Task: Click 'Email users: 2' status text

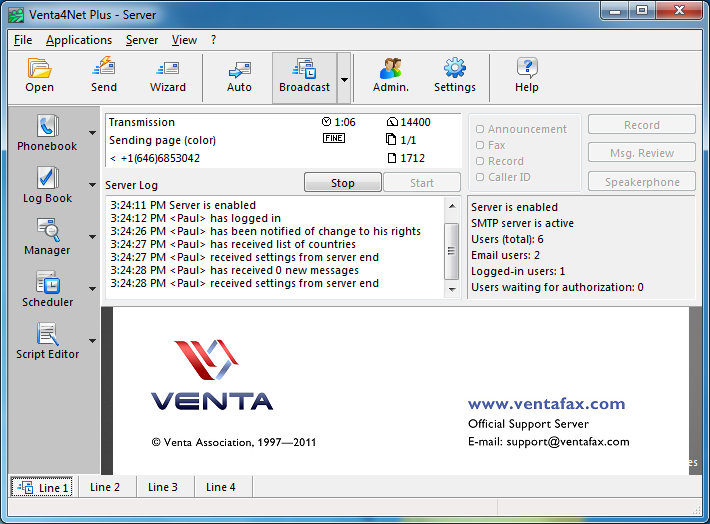Action: pyautogui.click(x=505, y=255)
